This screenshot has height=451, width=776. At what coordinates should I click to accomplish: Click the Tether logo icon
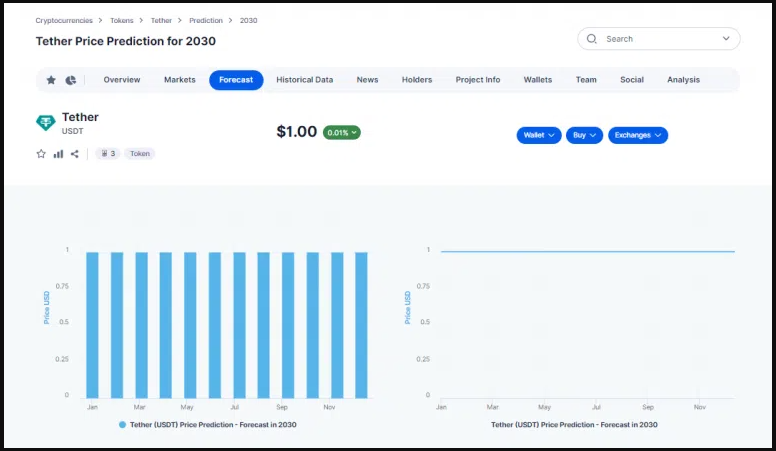pyautogui.click(x=46, y=122)
